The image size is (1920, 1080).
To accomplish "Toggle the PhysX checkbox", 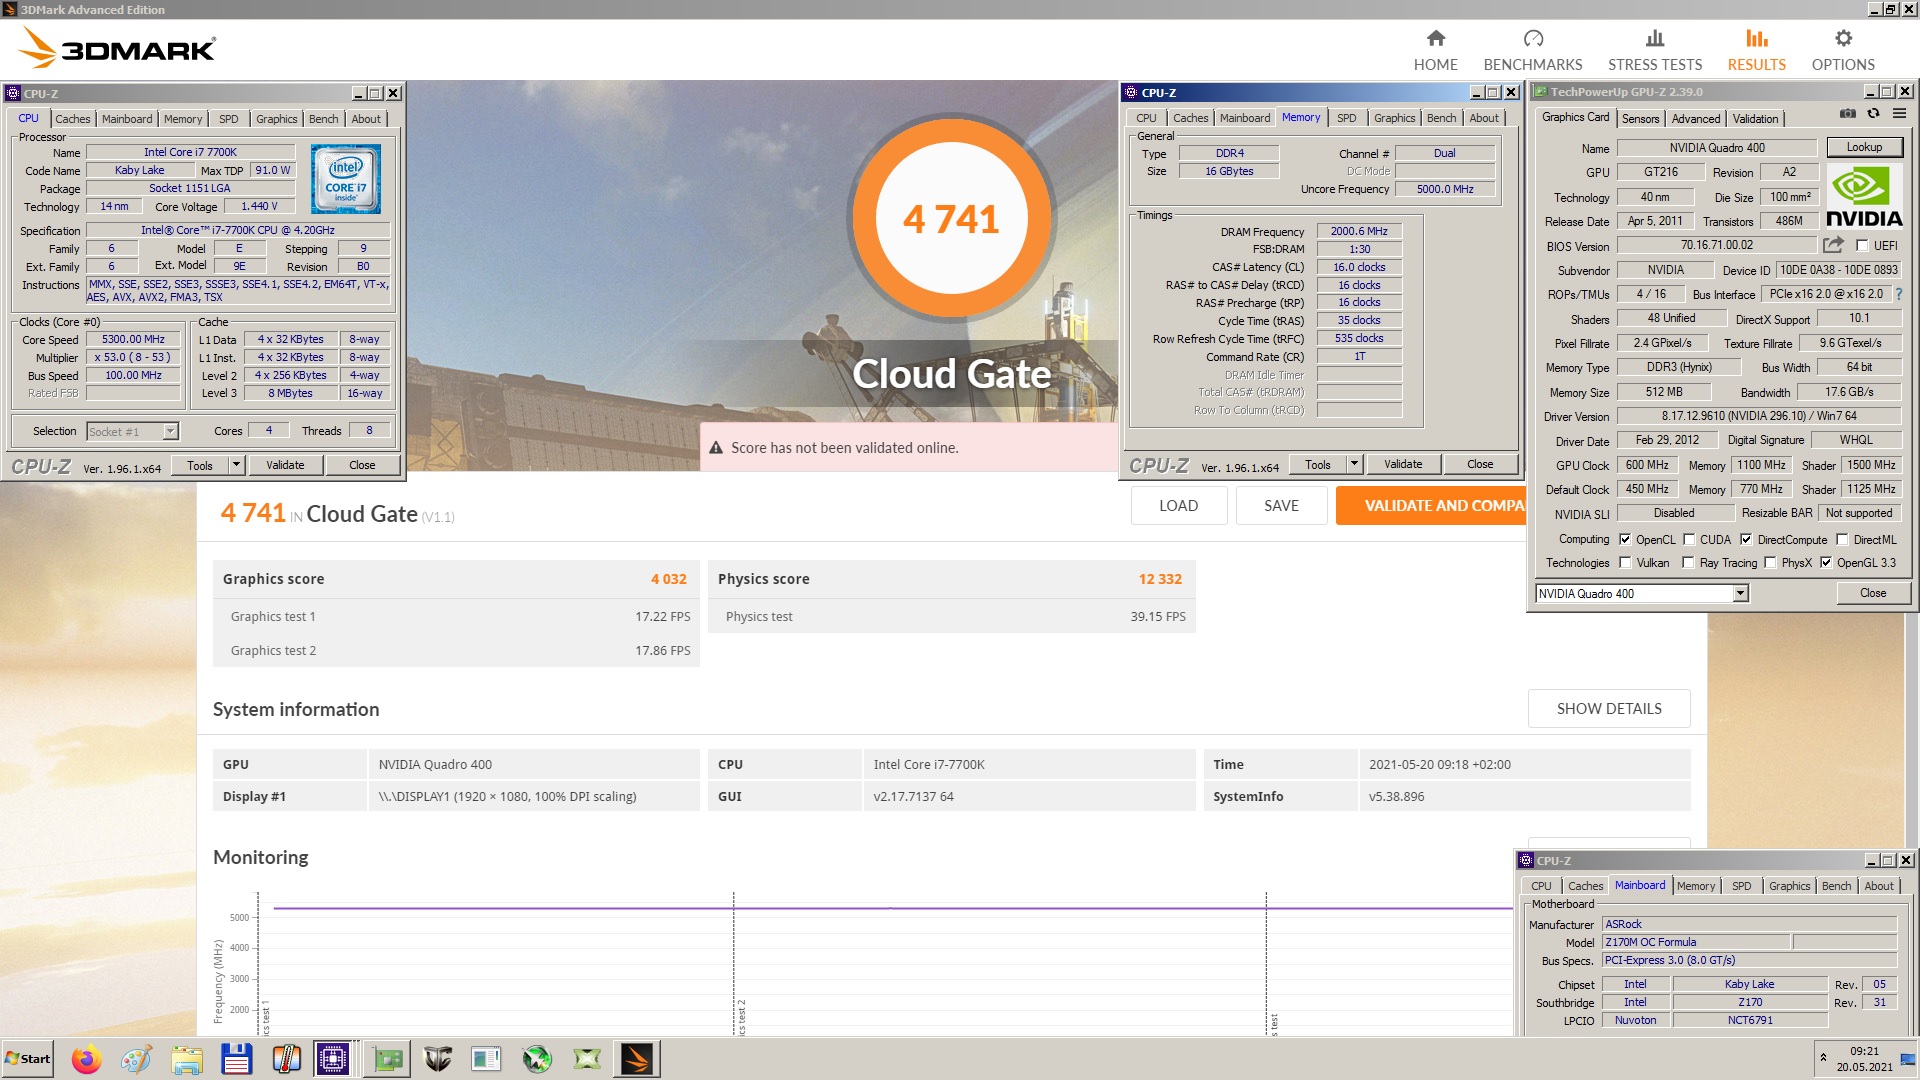I will pos(1770,563).
